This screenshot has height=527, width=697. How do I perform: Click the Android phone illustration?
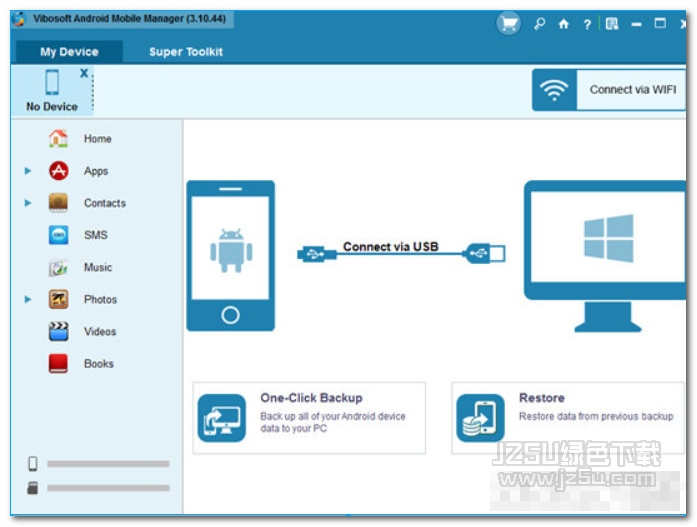click(230, 256)
